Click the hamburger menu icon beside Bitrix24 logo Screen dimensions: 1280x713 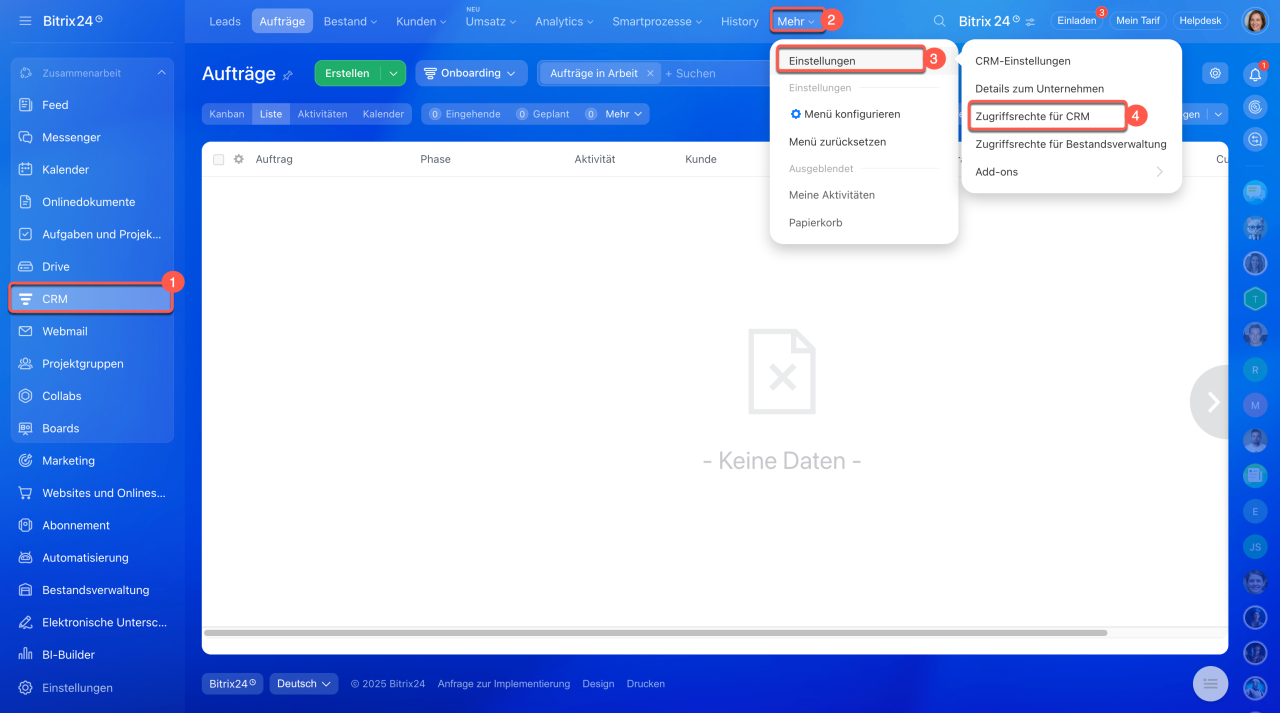[x=25, y=21]
